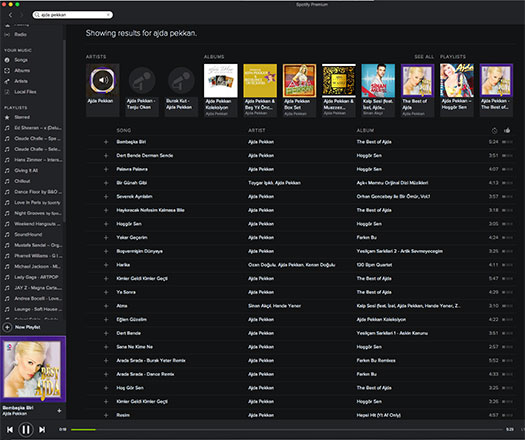Add Harika with its plus icon
This screenshot has height=440, width=525.
(x=106, y=265)
